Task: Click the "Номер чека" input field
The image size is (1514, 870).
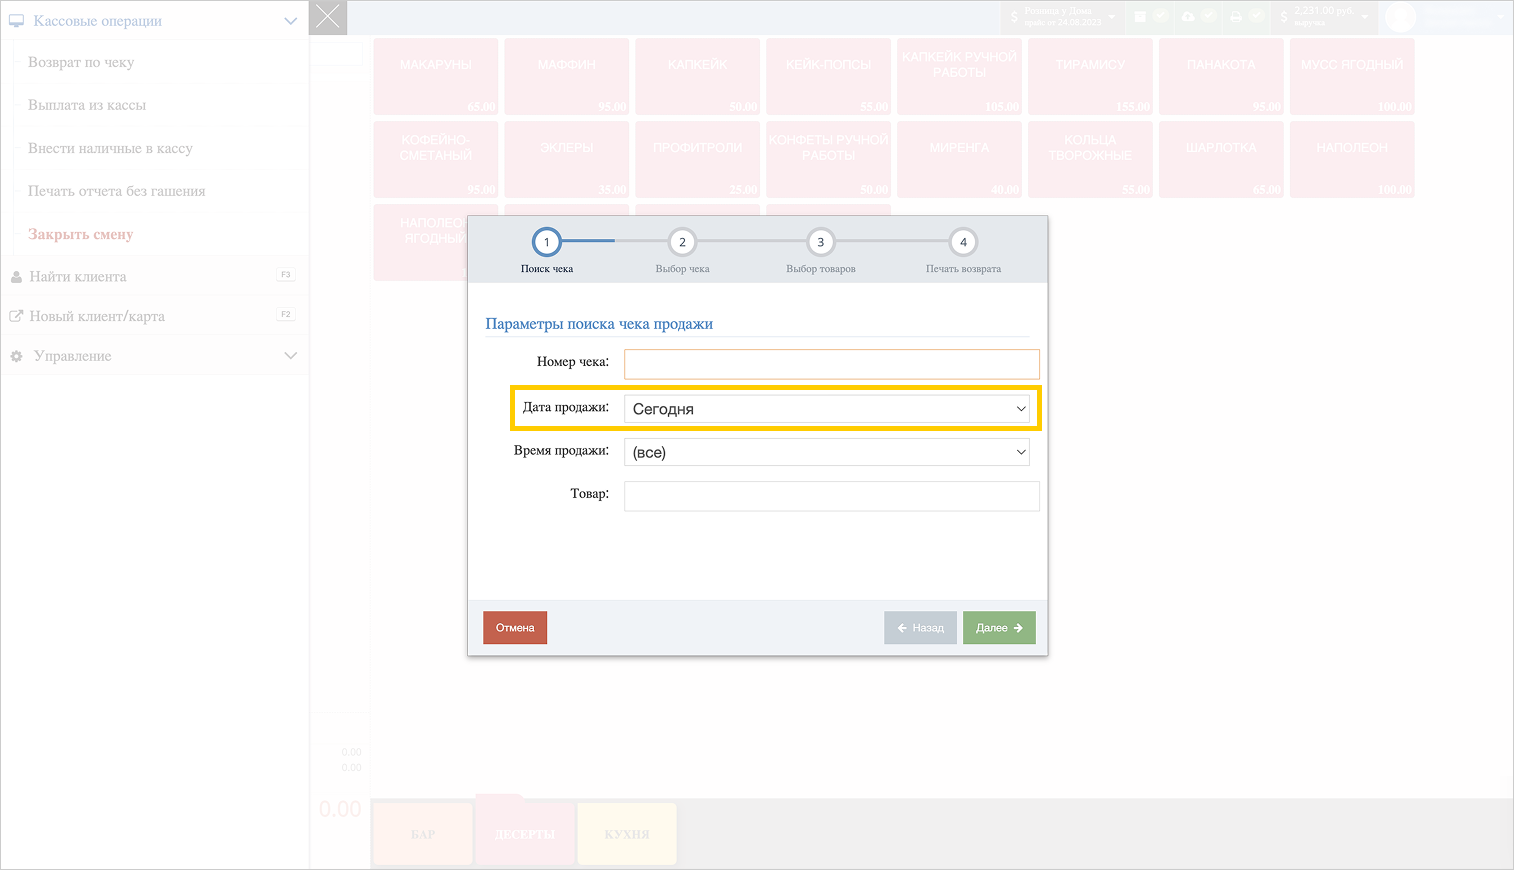Action: pyautogui.click(x=831, y=364)
